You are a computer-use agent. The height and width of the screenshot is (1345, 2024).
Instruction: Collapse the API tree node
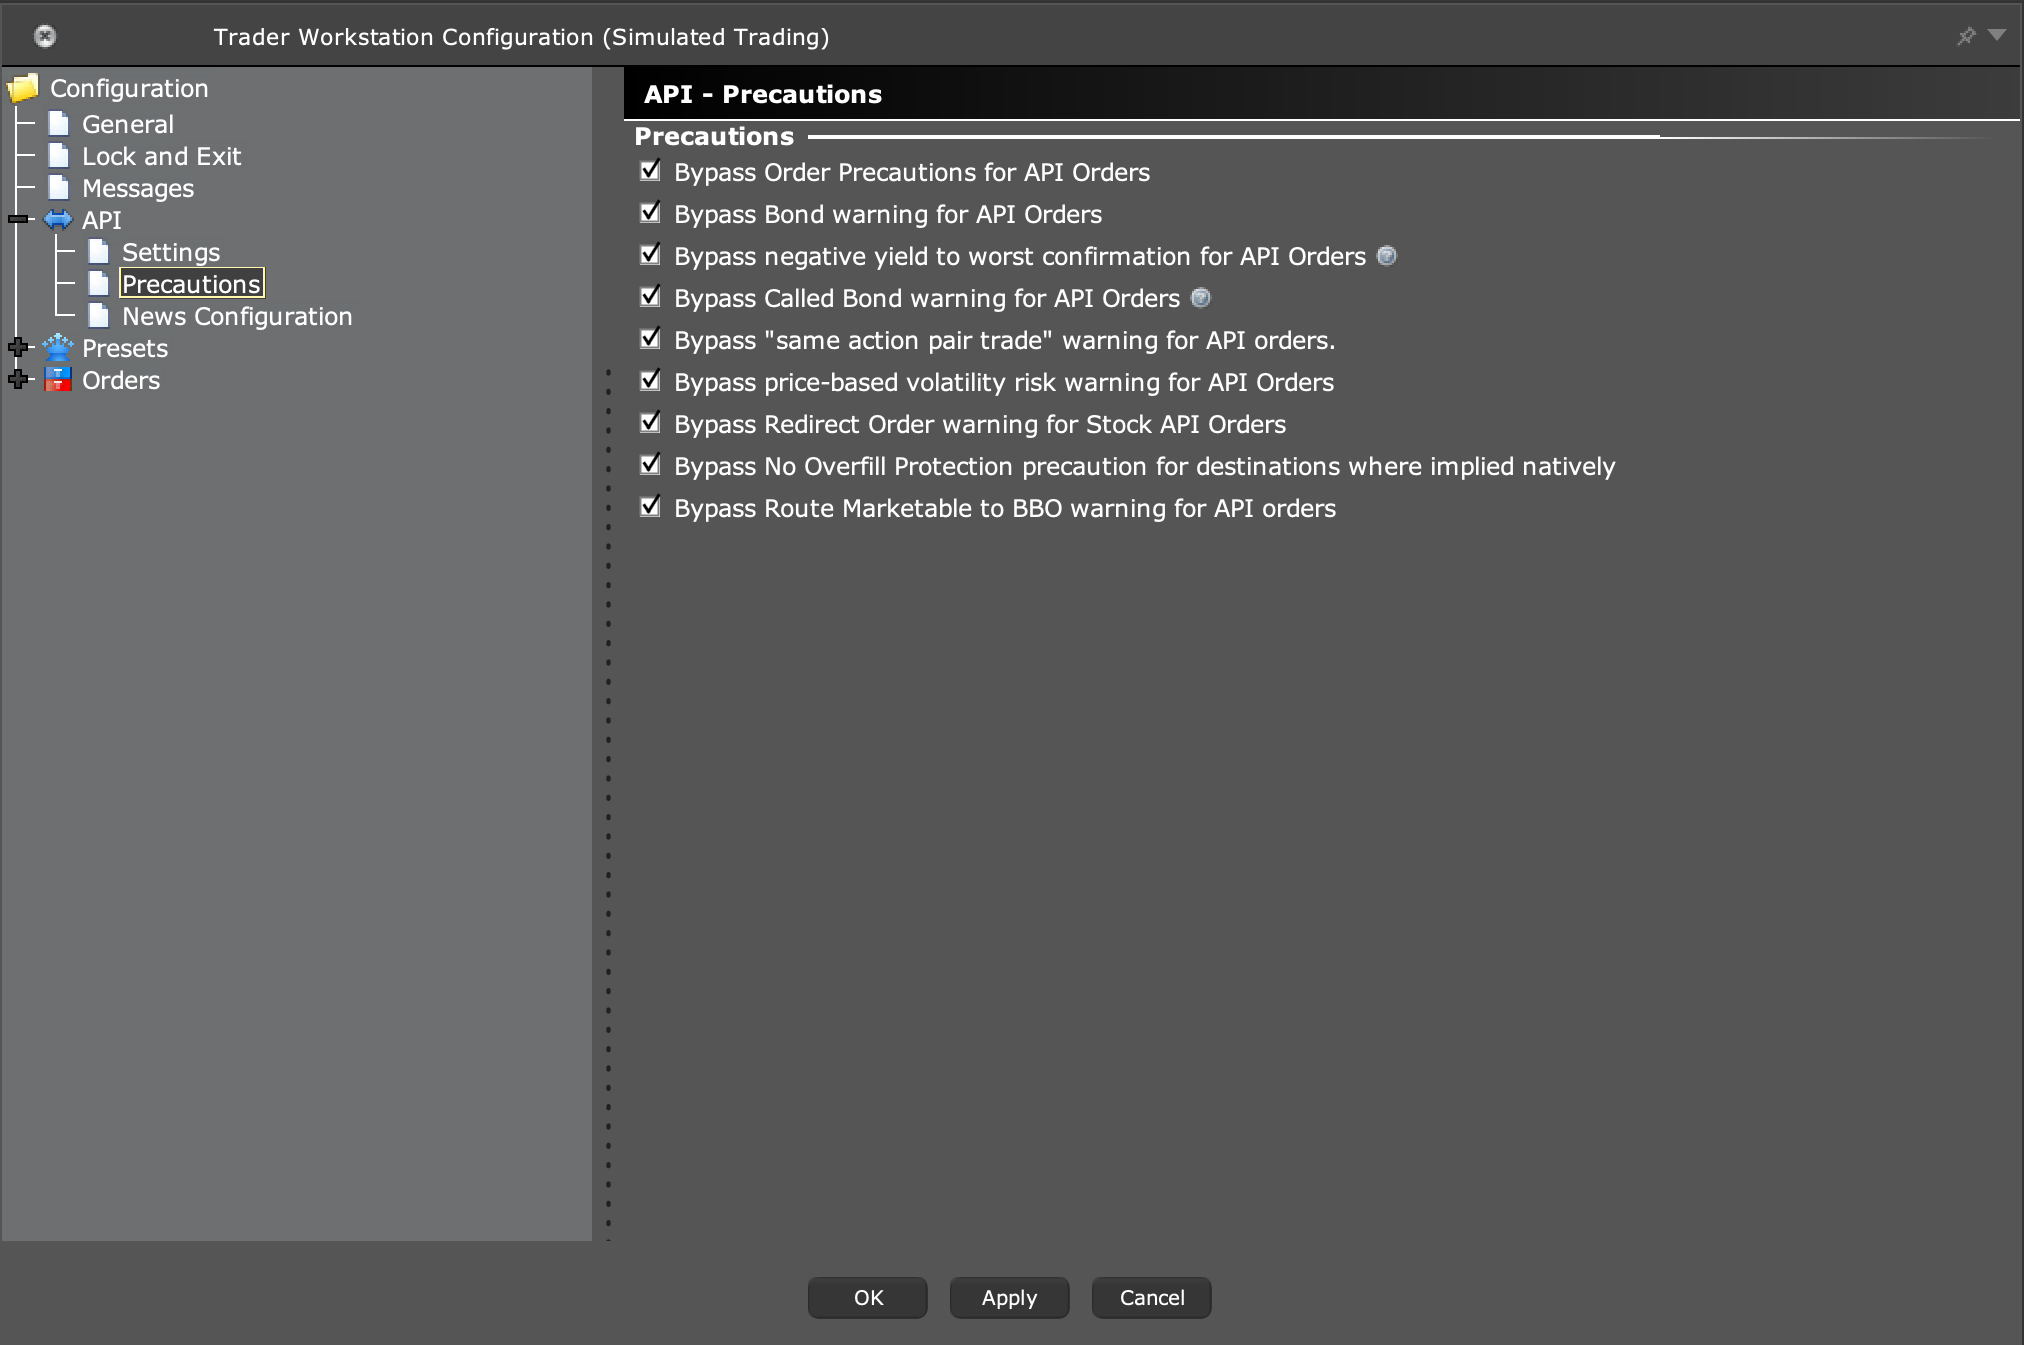[18, 219]
